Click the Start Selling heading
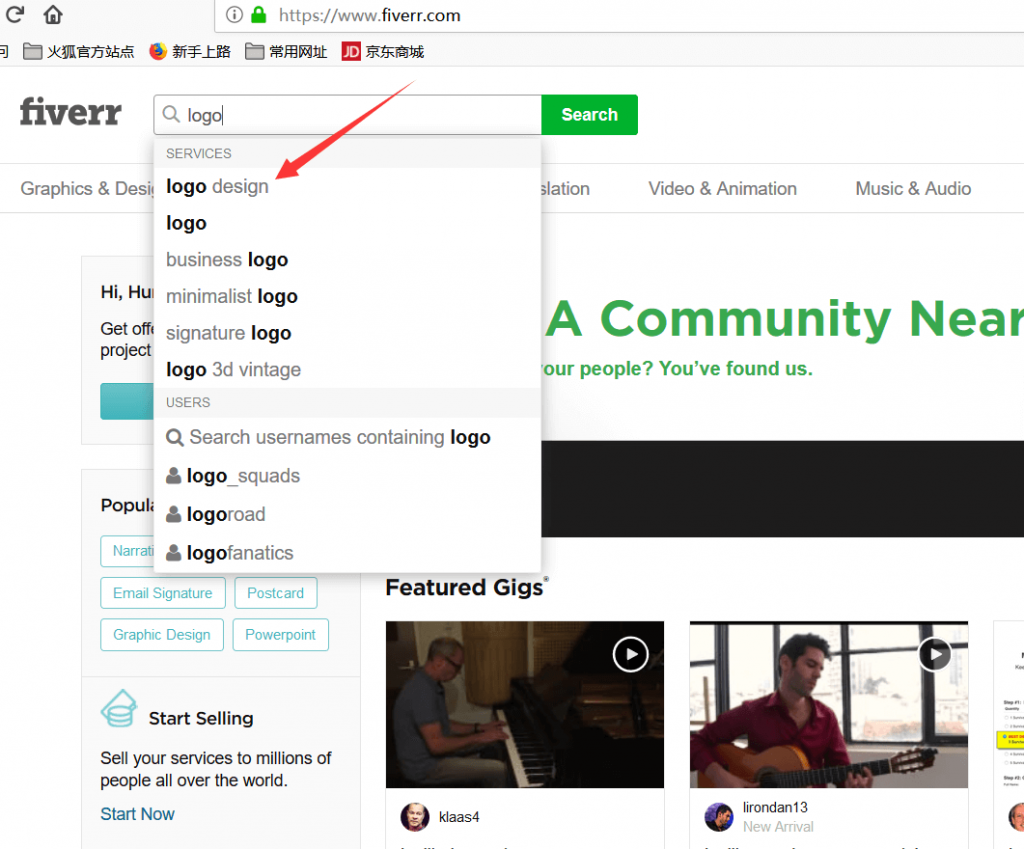The image size is (1024, 849). pyautogui.click(x=200, y=718)
